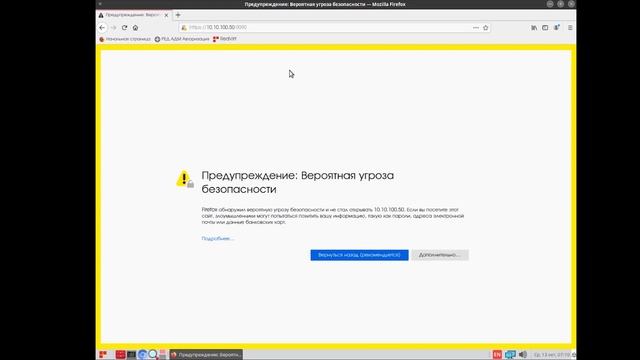Open page actions three-dot menu
Image resolution: width=640 pixels, height=360 pixels.
[476, 28]
